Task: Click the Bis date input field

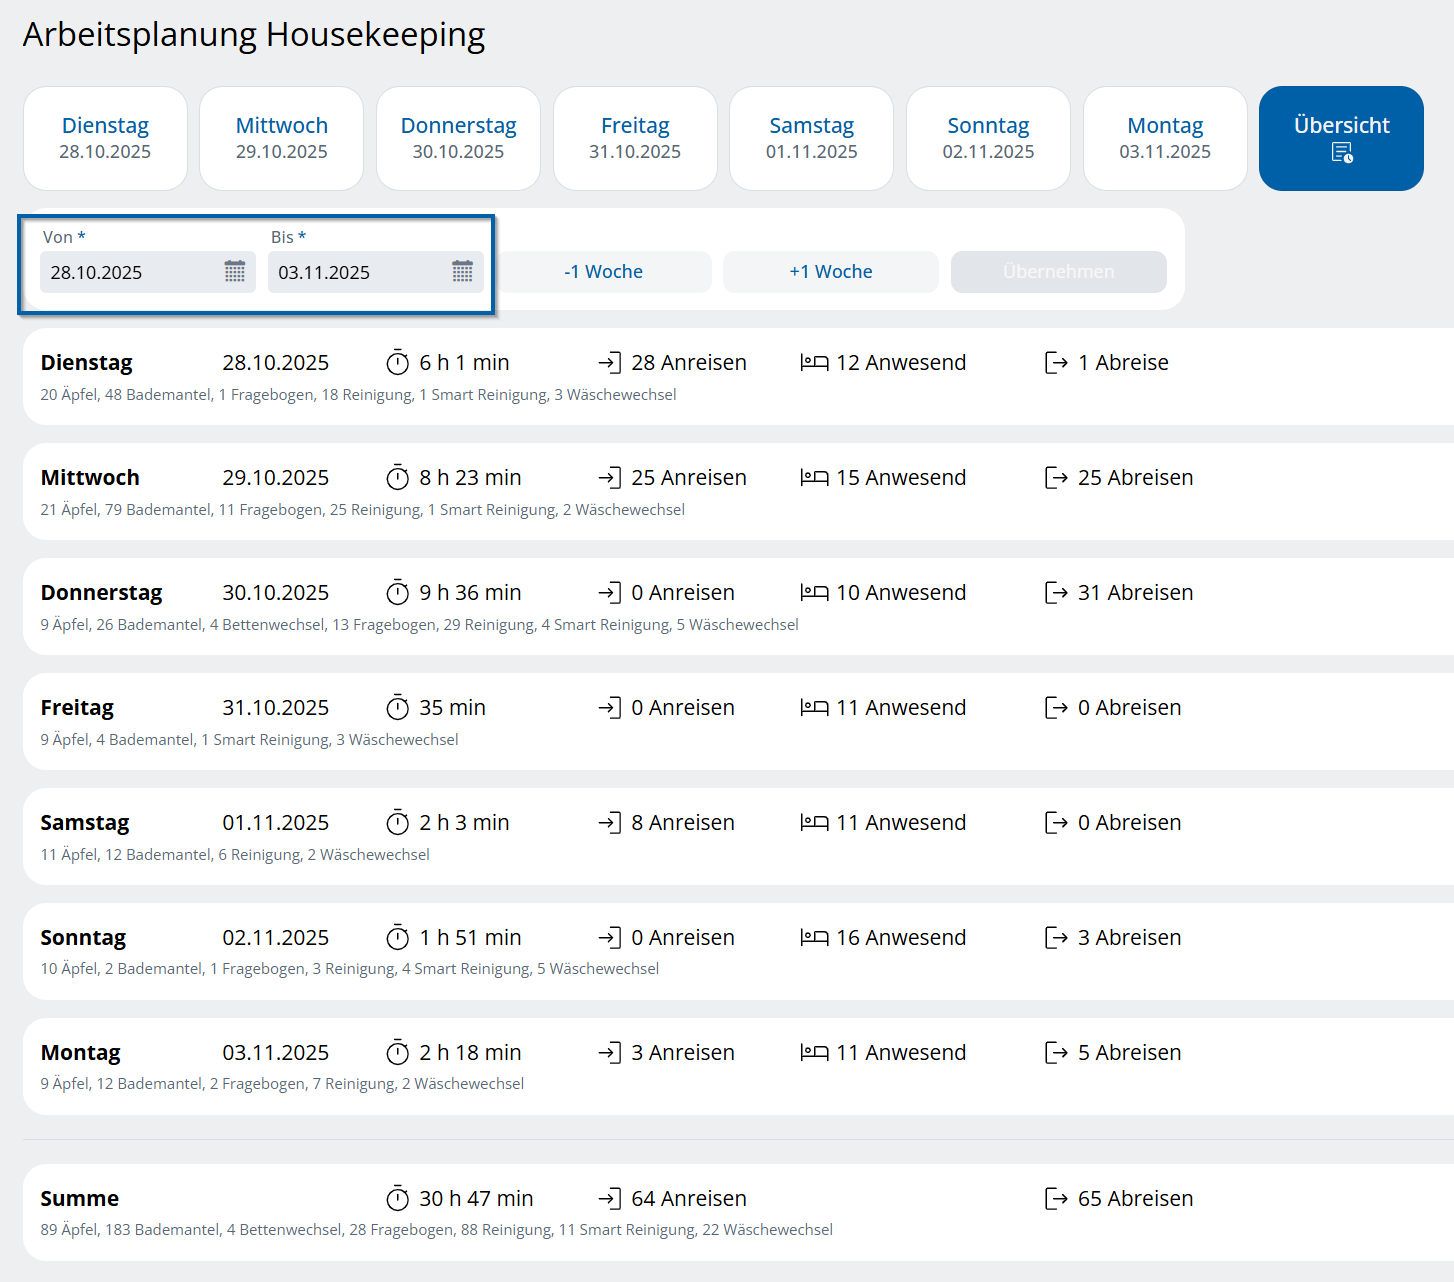Action: 358,272
